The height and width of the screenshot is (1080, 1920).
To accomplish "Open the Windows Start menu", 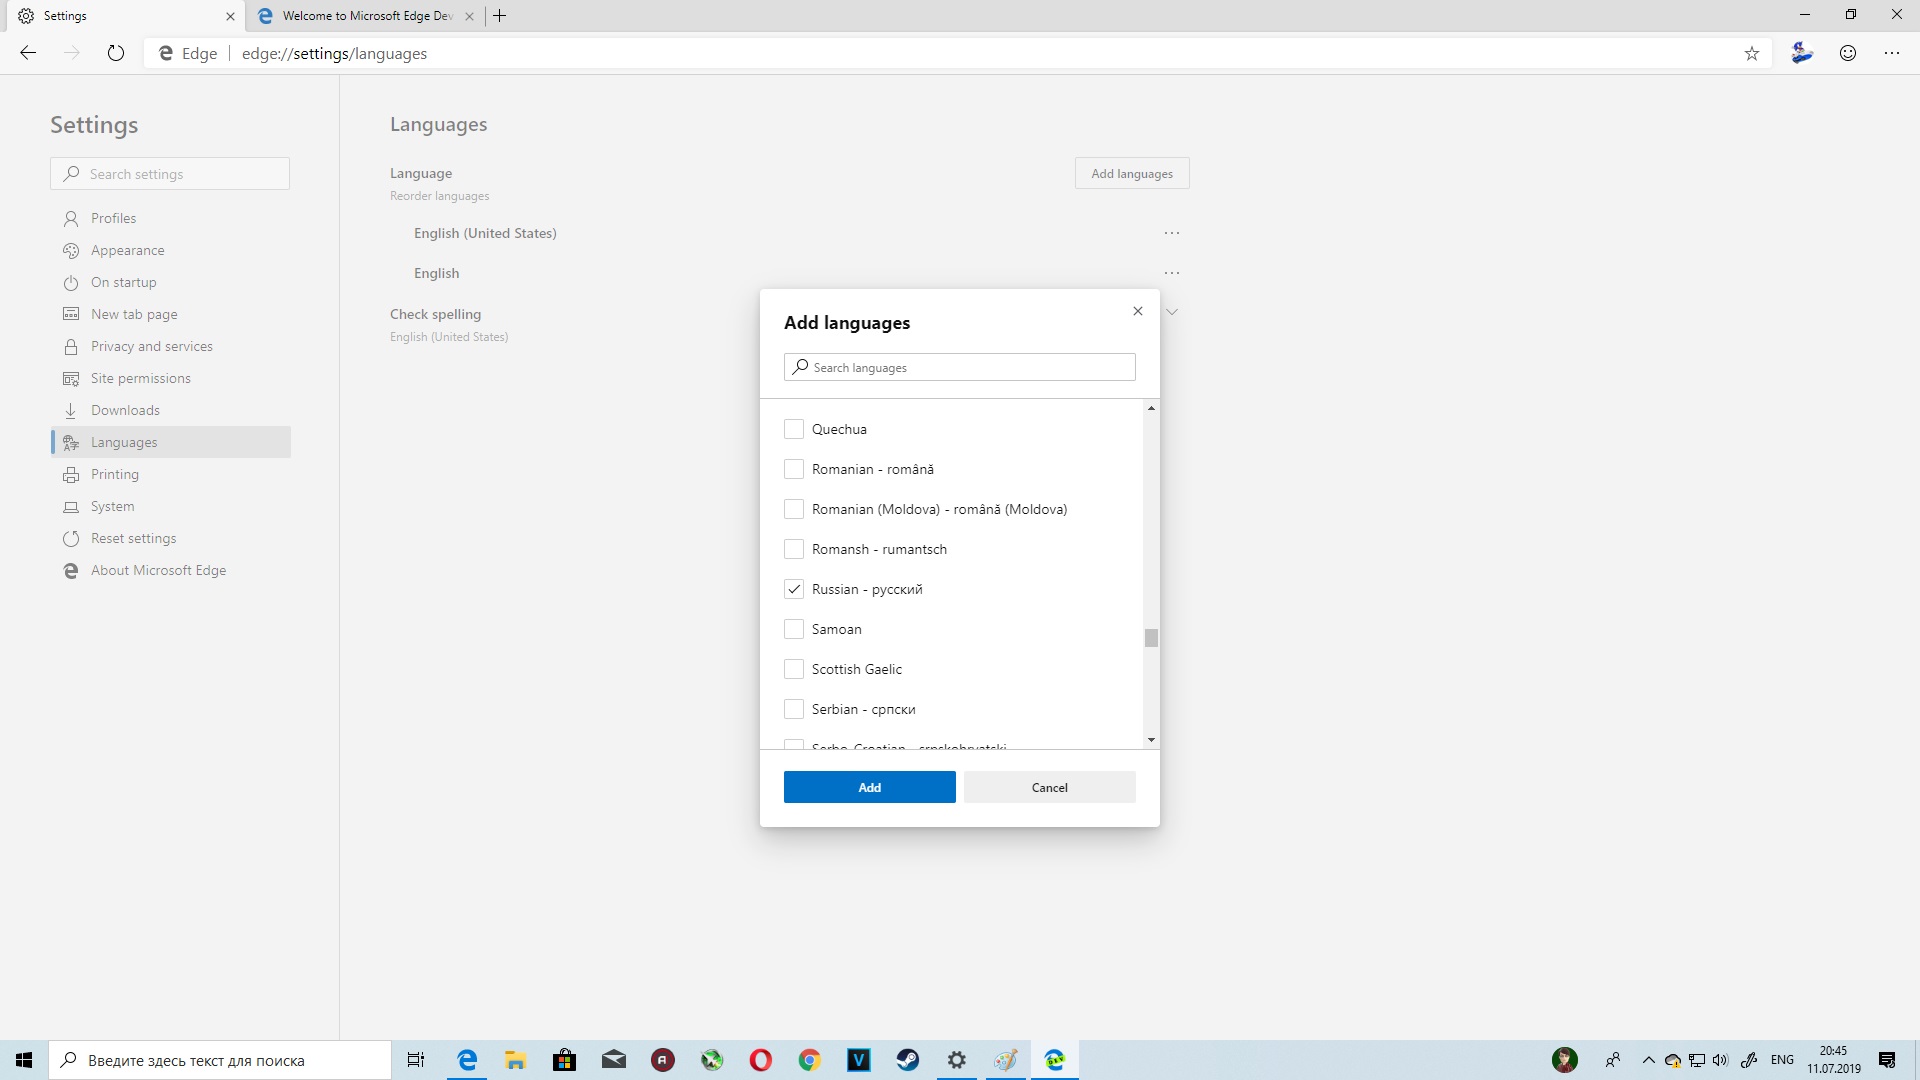I will [24, 1060].
